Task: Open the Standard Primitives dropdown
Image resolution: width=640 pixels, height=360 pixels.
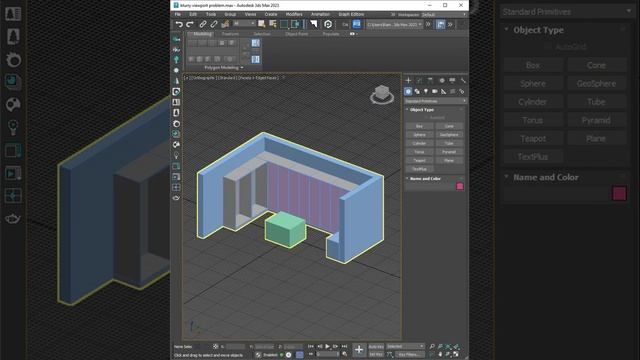Action: coord(436,101)
